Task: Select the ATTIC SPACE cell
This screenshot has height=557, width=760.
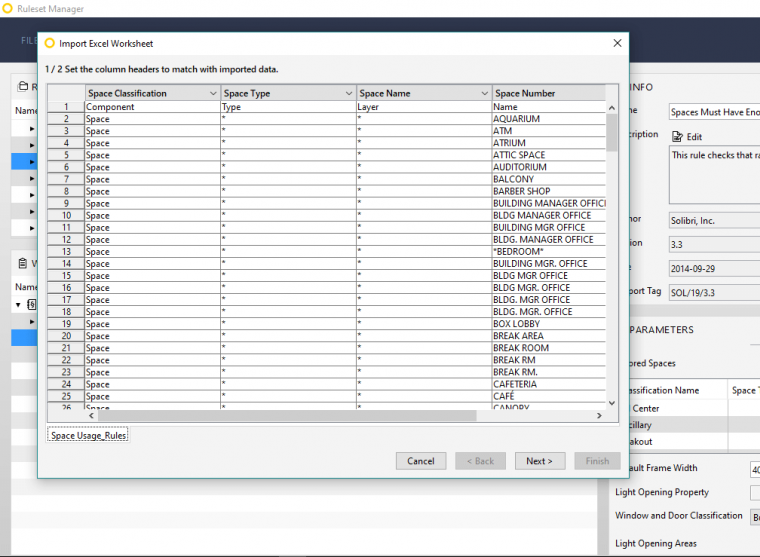Action: (x=549, y=155)
